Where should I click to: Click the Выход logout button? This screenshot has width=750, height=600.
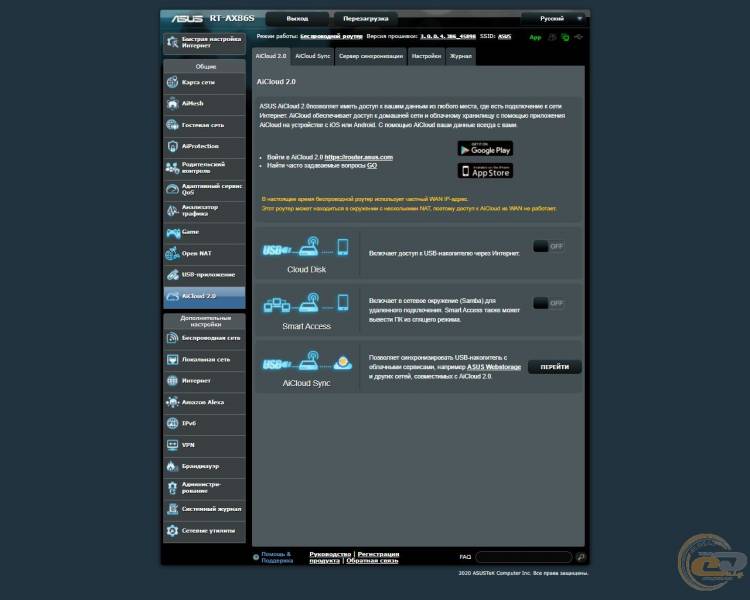297,19
